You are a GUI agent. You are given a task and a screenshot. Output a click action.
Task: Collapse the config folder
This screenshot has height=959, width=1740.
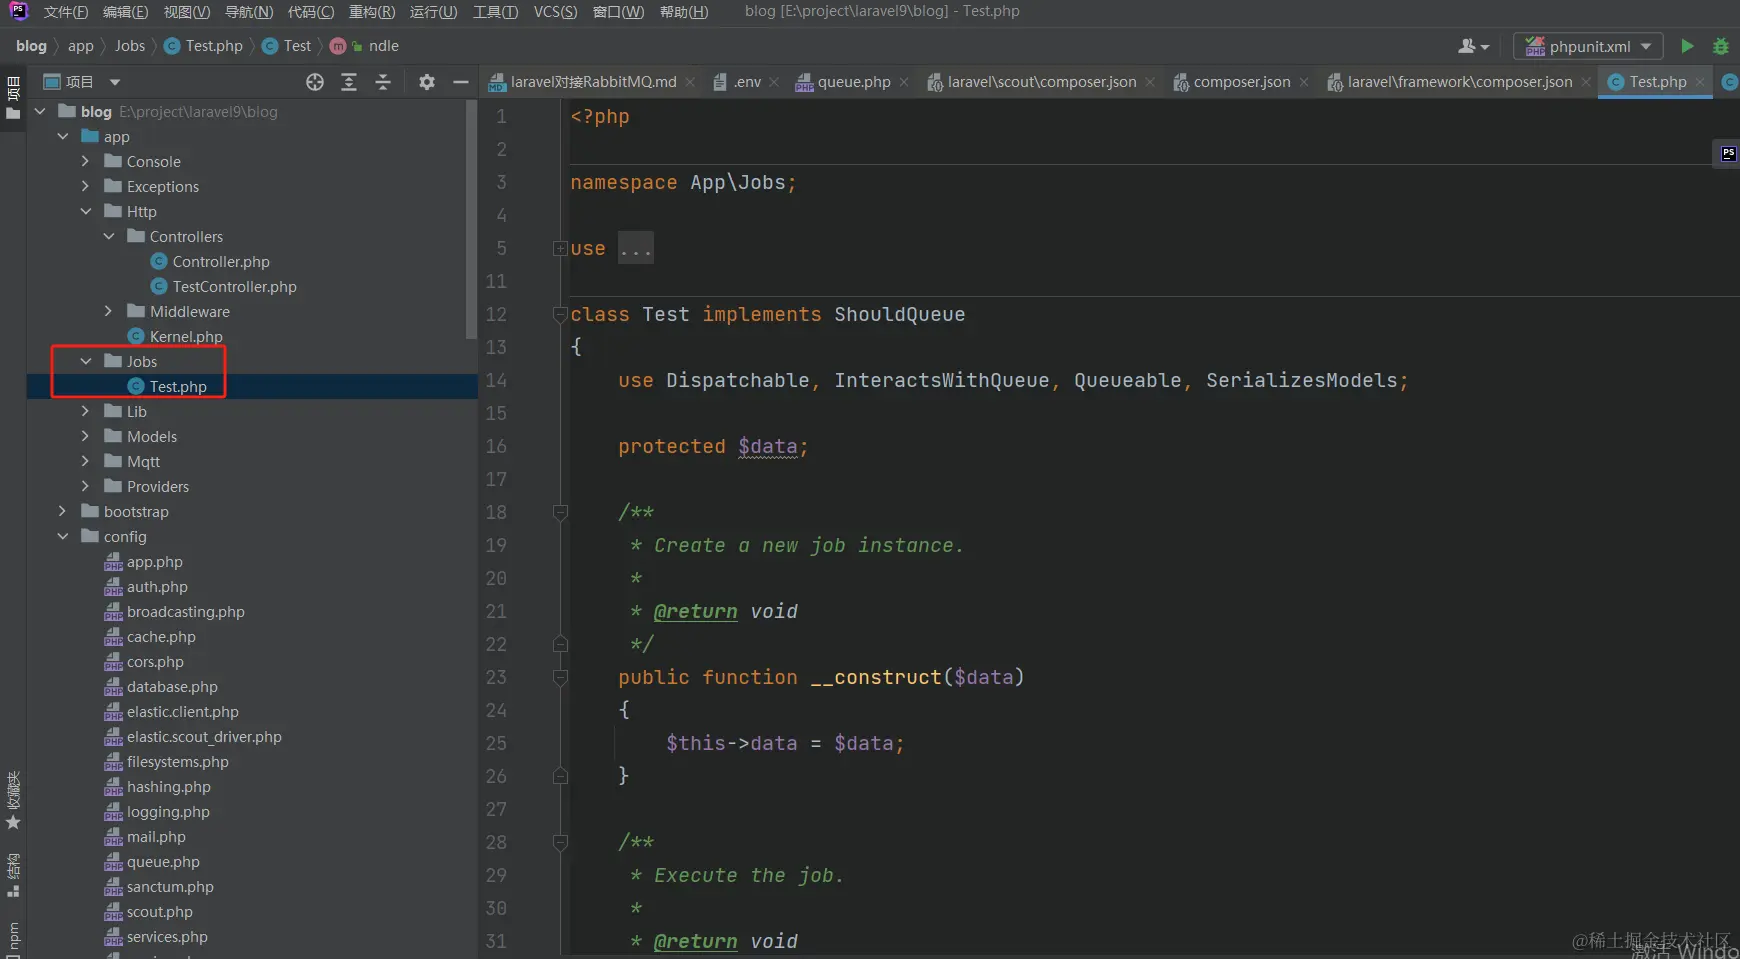[x=63, y=537]
